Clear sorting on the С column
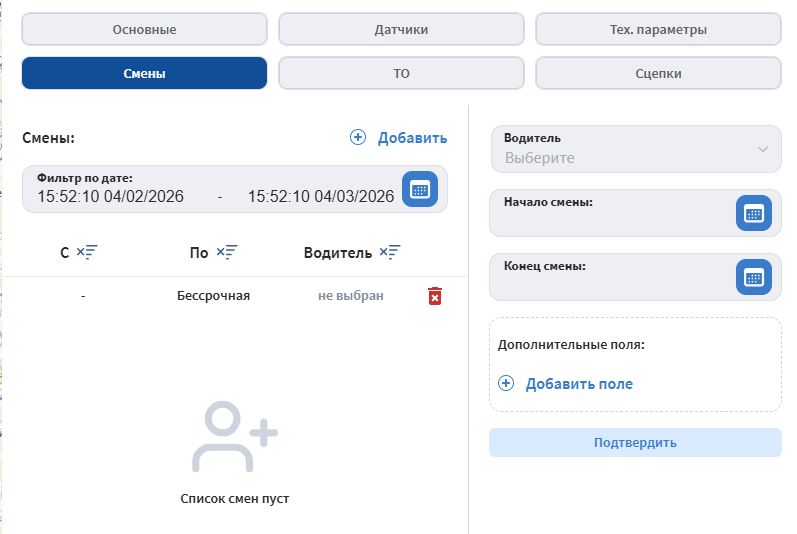This screenshot has height=534, width=797. [87, 252]
